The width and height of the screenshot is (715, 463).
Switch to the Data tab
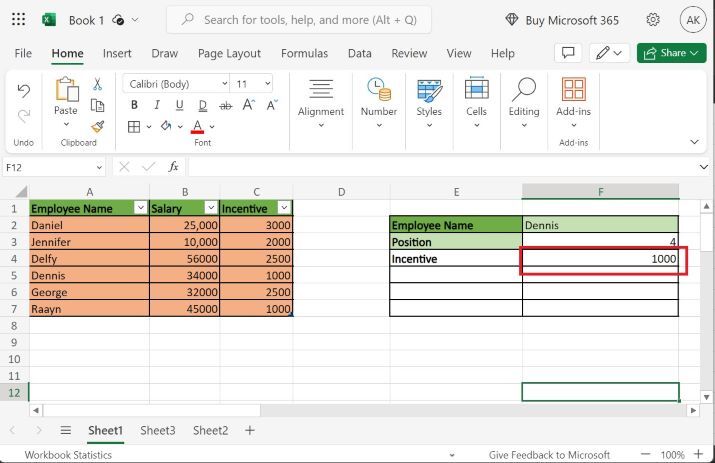(x=359, y=53)
